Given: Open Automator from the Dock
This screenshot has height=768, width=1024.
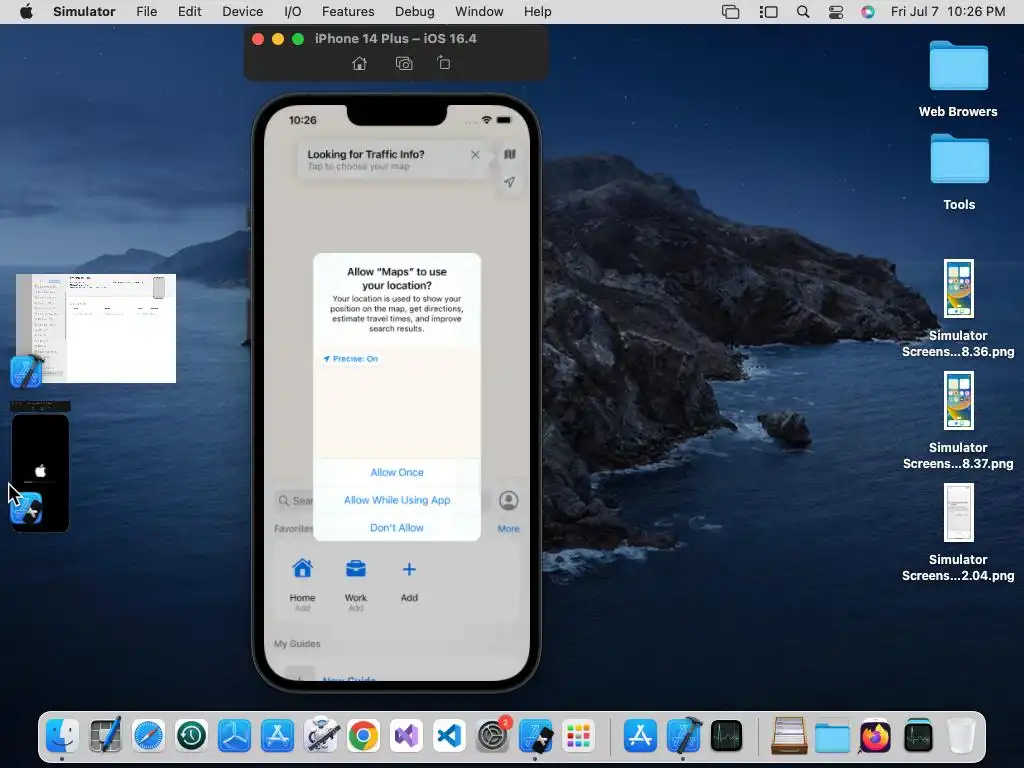Looking at the screenshot, I should coord(321,736).
